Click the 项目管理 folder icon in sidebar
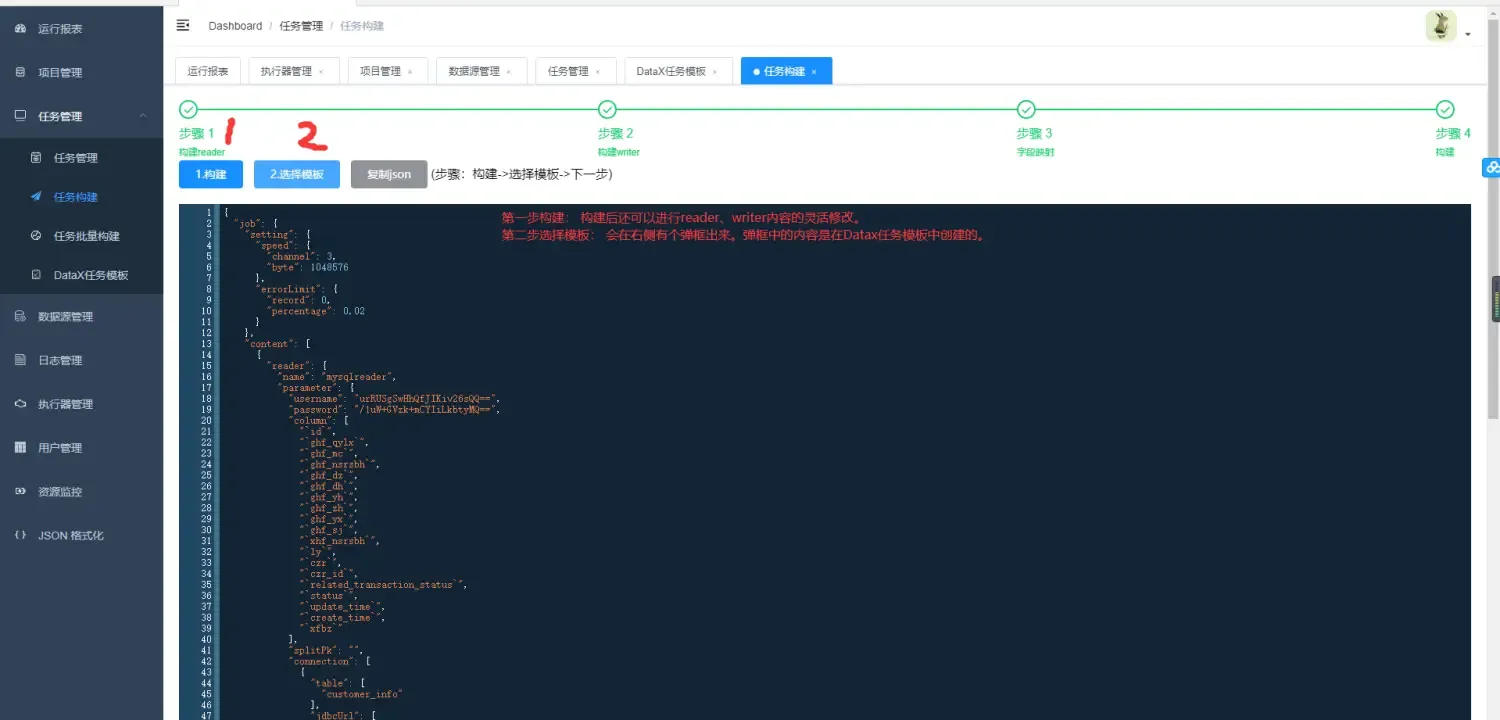 [21, 71]
